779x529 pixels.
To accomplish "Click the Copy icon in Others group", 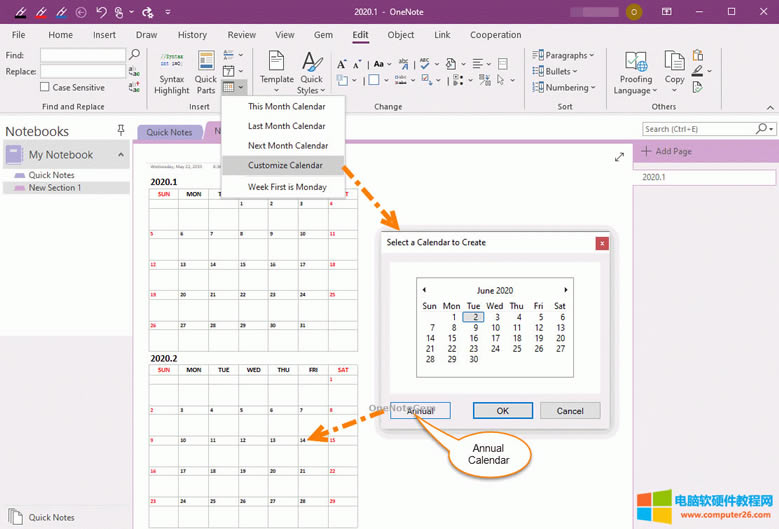I will point(675,62).
